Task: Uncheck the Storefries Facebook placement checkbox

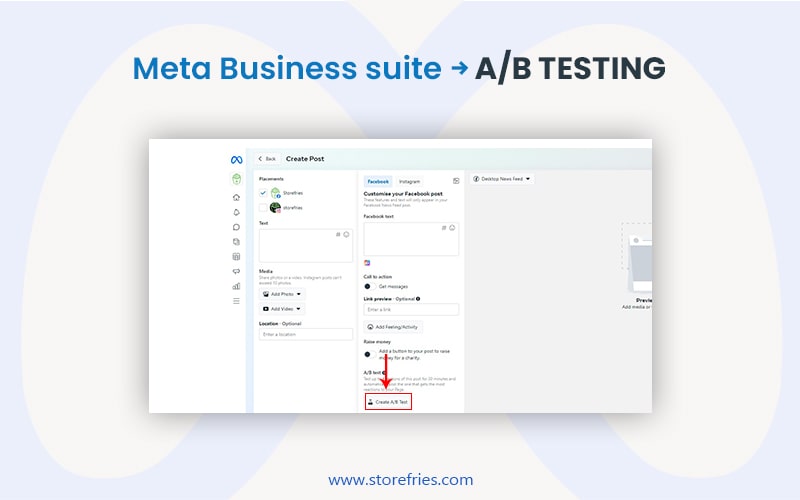Action: pyautogui.click(x=263, y=192)
